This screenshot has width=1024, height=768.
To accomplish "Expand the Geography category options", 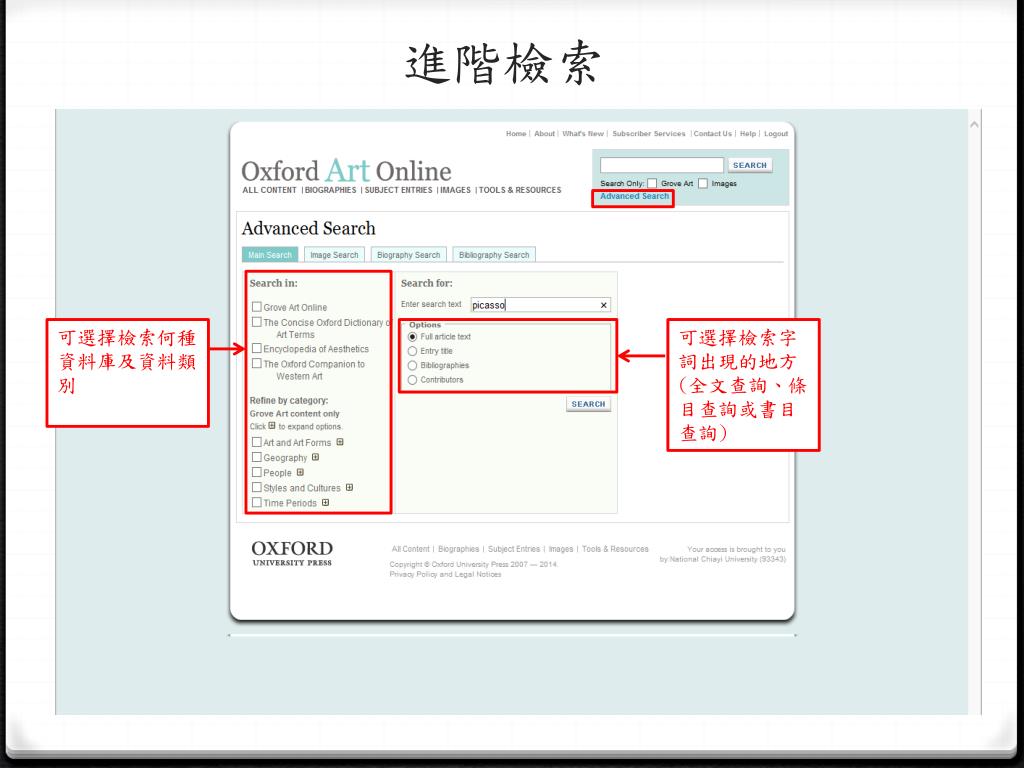I will tap(315, 457).
